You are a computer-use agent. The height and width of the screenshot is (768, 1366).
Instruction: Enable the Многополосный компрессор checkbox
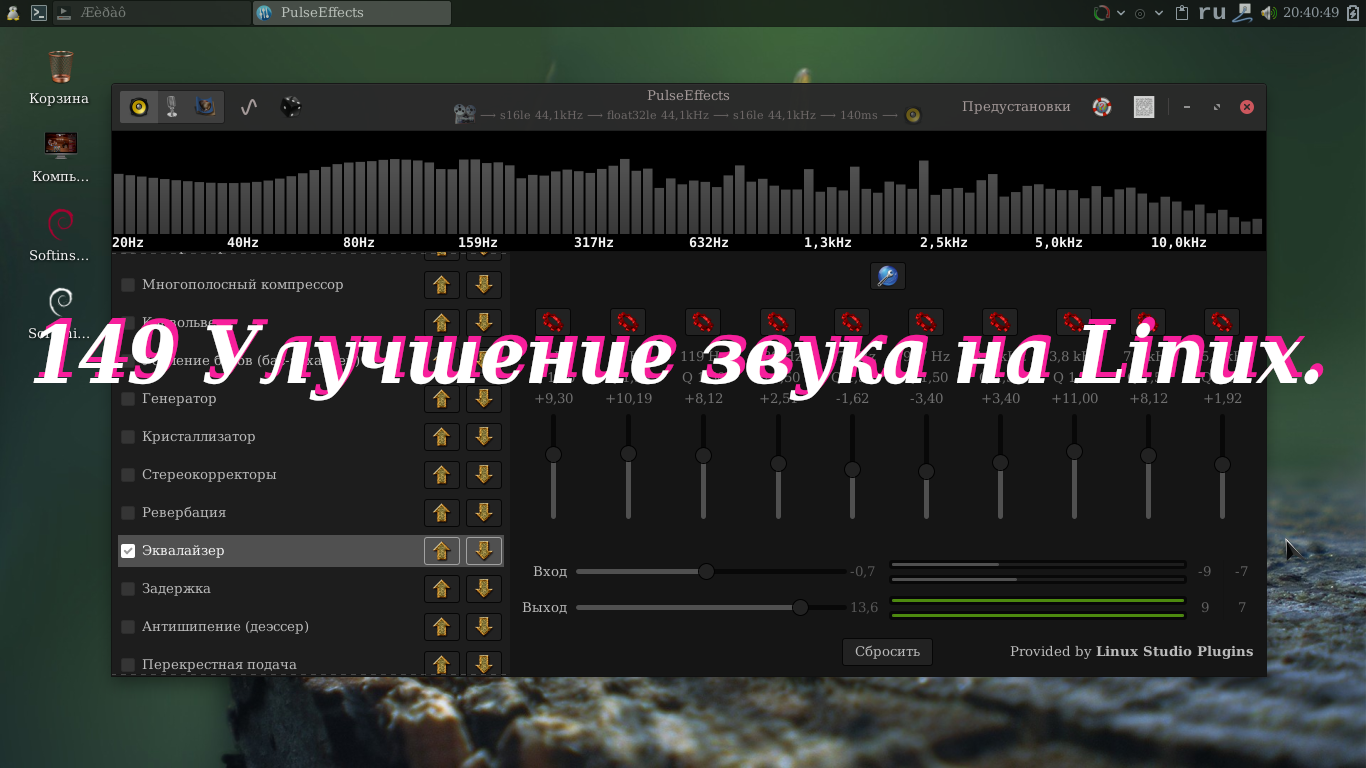[x=128, y=285]
